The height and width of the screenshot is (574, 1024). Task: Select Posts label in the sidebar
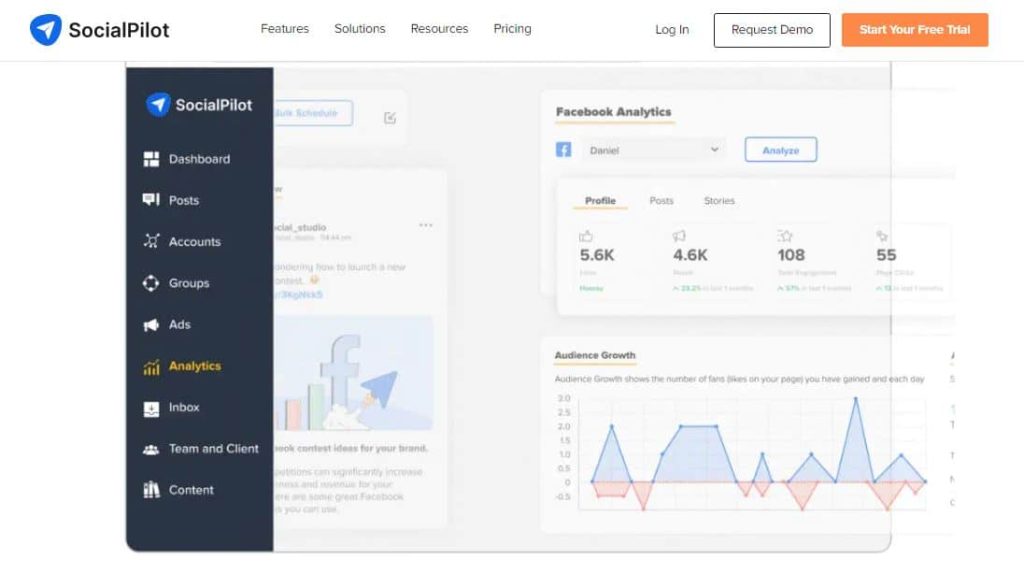[x=184, y=200]
